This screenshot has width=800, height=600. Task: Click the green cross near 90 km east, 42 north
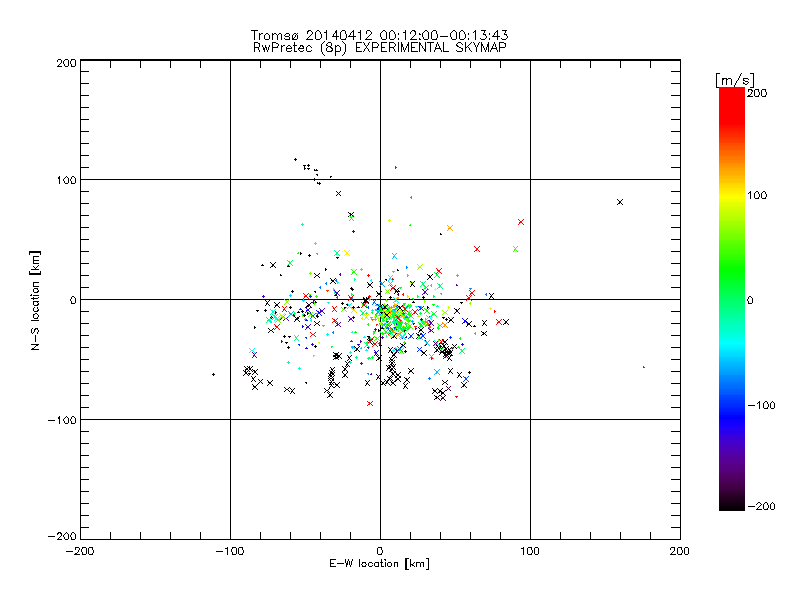pos(515,249)
